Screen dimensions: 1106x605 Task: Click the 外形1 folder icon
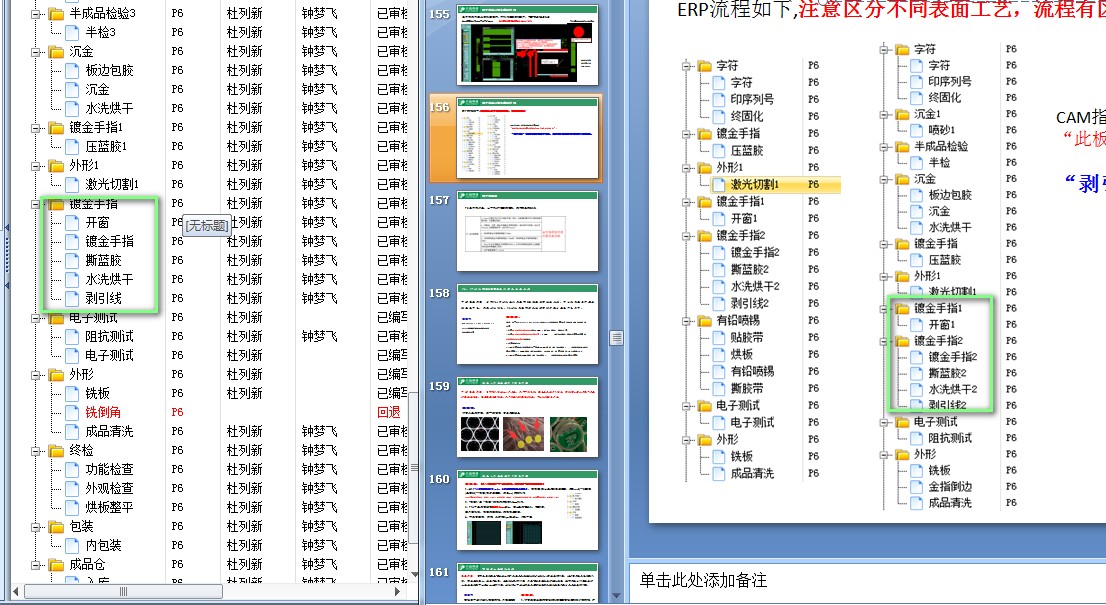56,166
